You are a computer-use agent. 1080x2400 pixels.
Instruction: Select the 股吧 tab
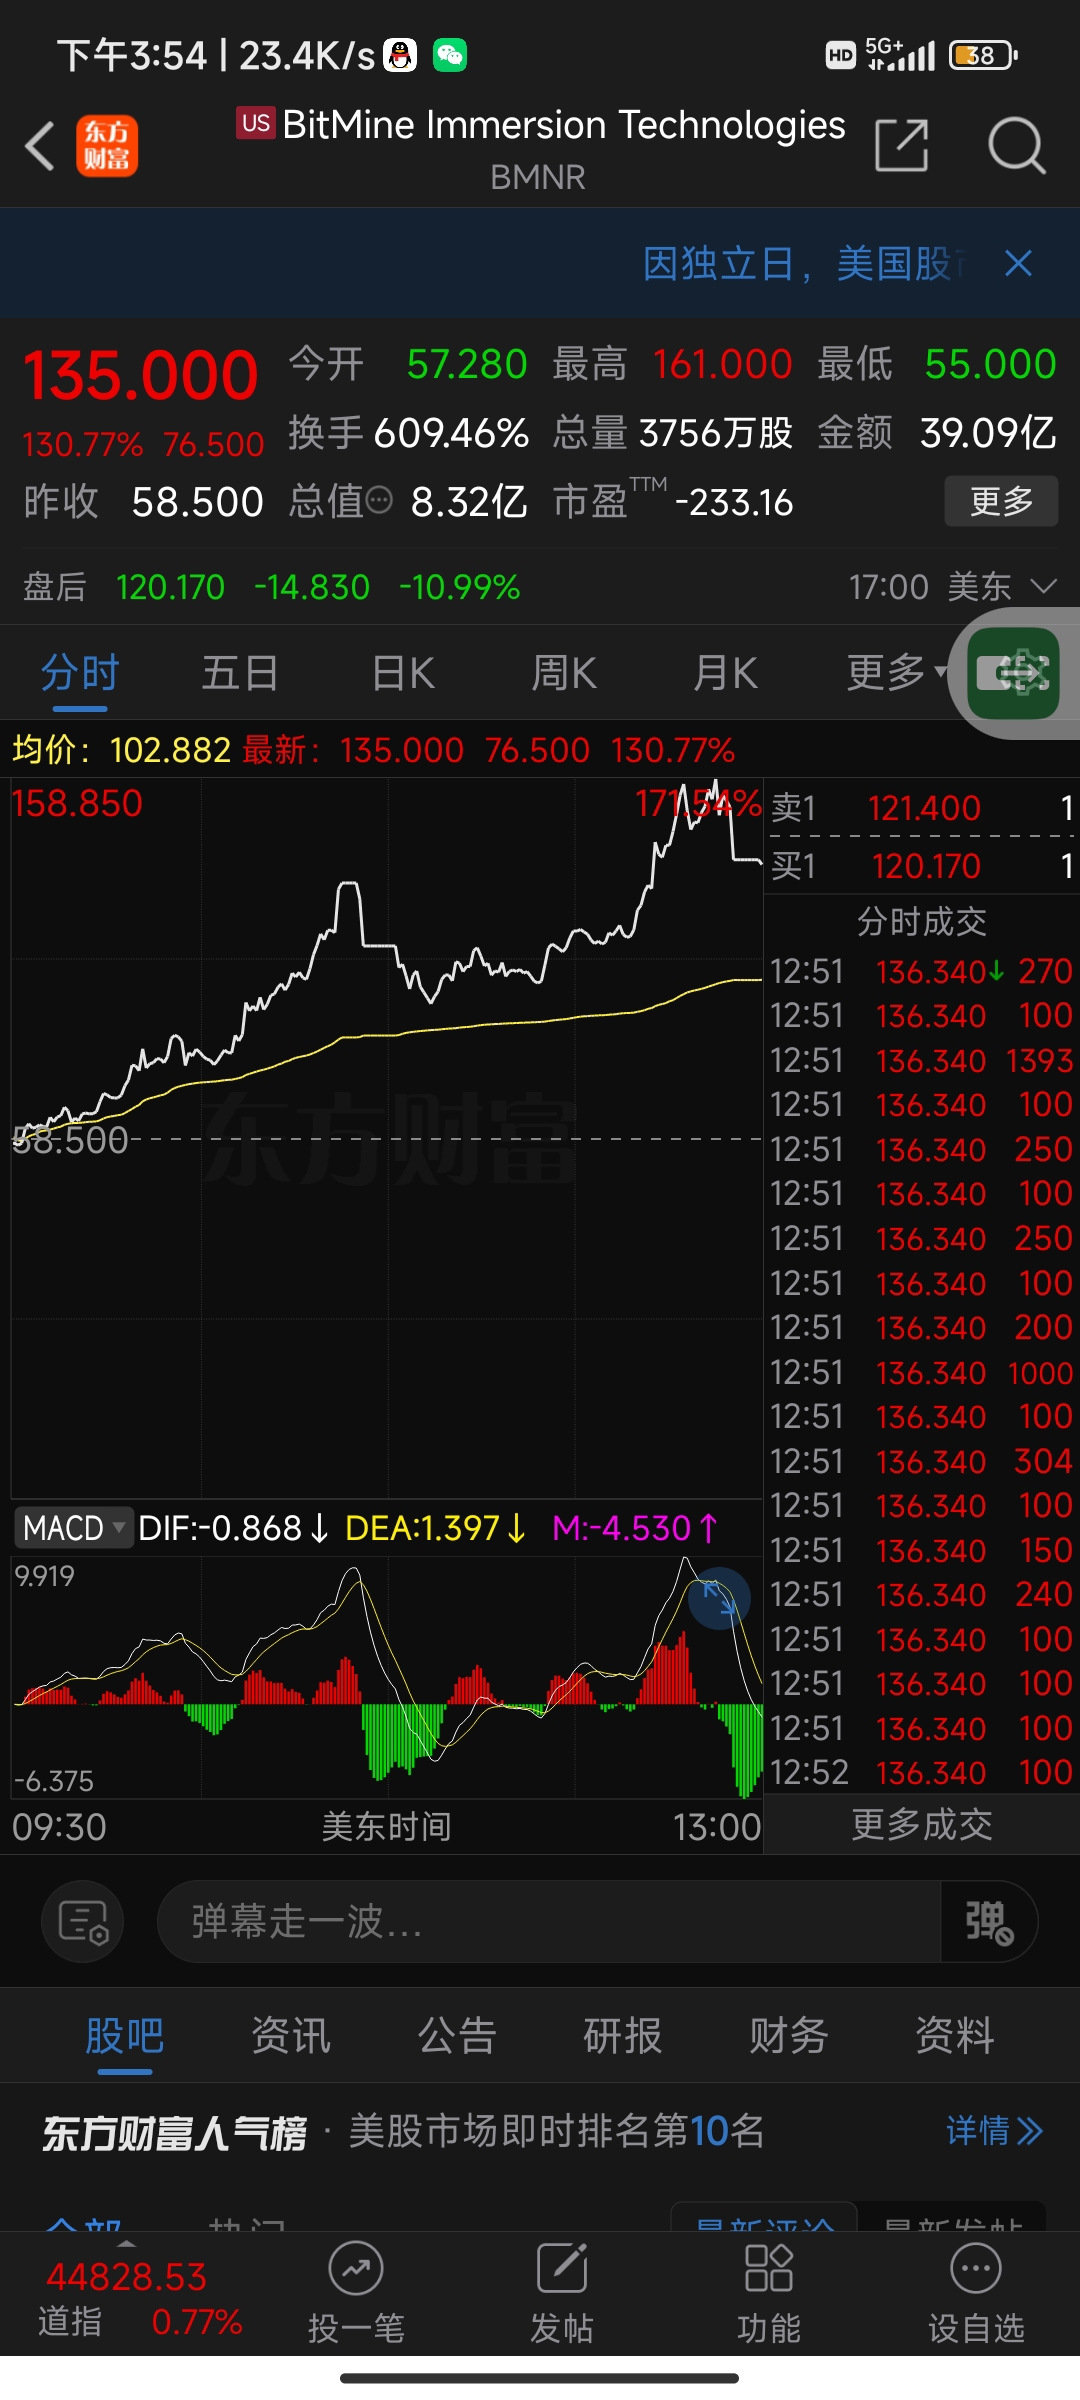pyautogui.click(x=124, y=2036)
